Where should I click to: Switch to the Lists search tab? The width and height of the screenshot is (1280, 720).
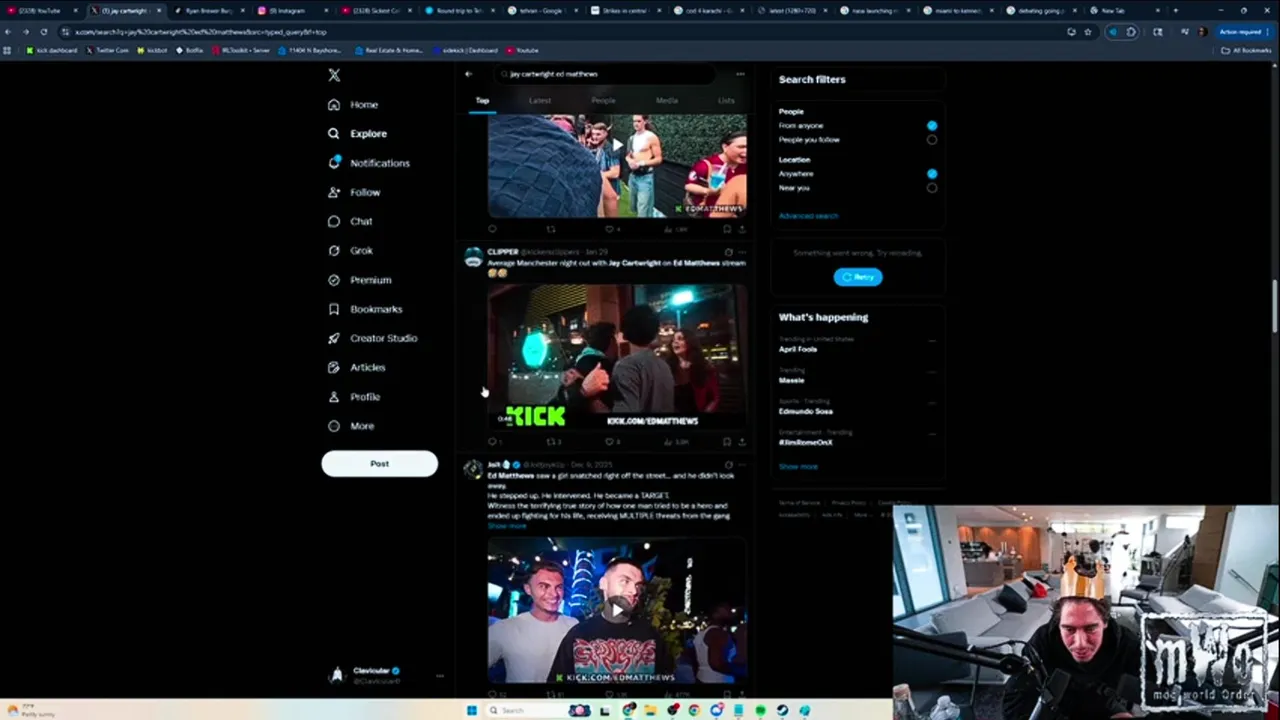(726, 101)
